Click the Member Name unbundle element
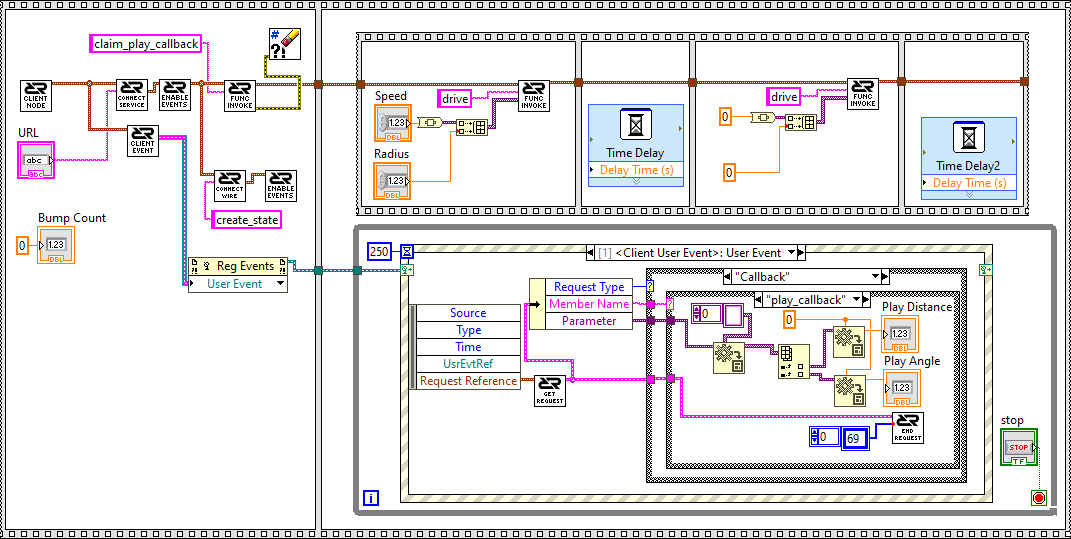Image resolution: width=1071 pixels, height=539 pixels. (x=589, y=304)
